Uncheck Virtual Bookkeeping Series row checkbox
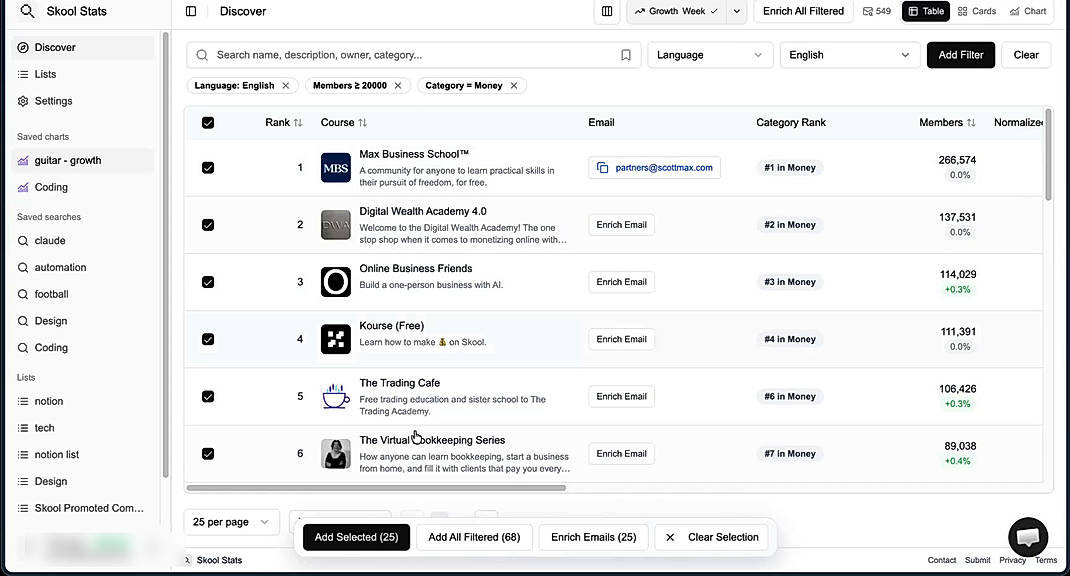Viewport: 1070px width, 576px height. (208, 454)
